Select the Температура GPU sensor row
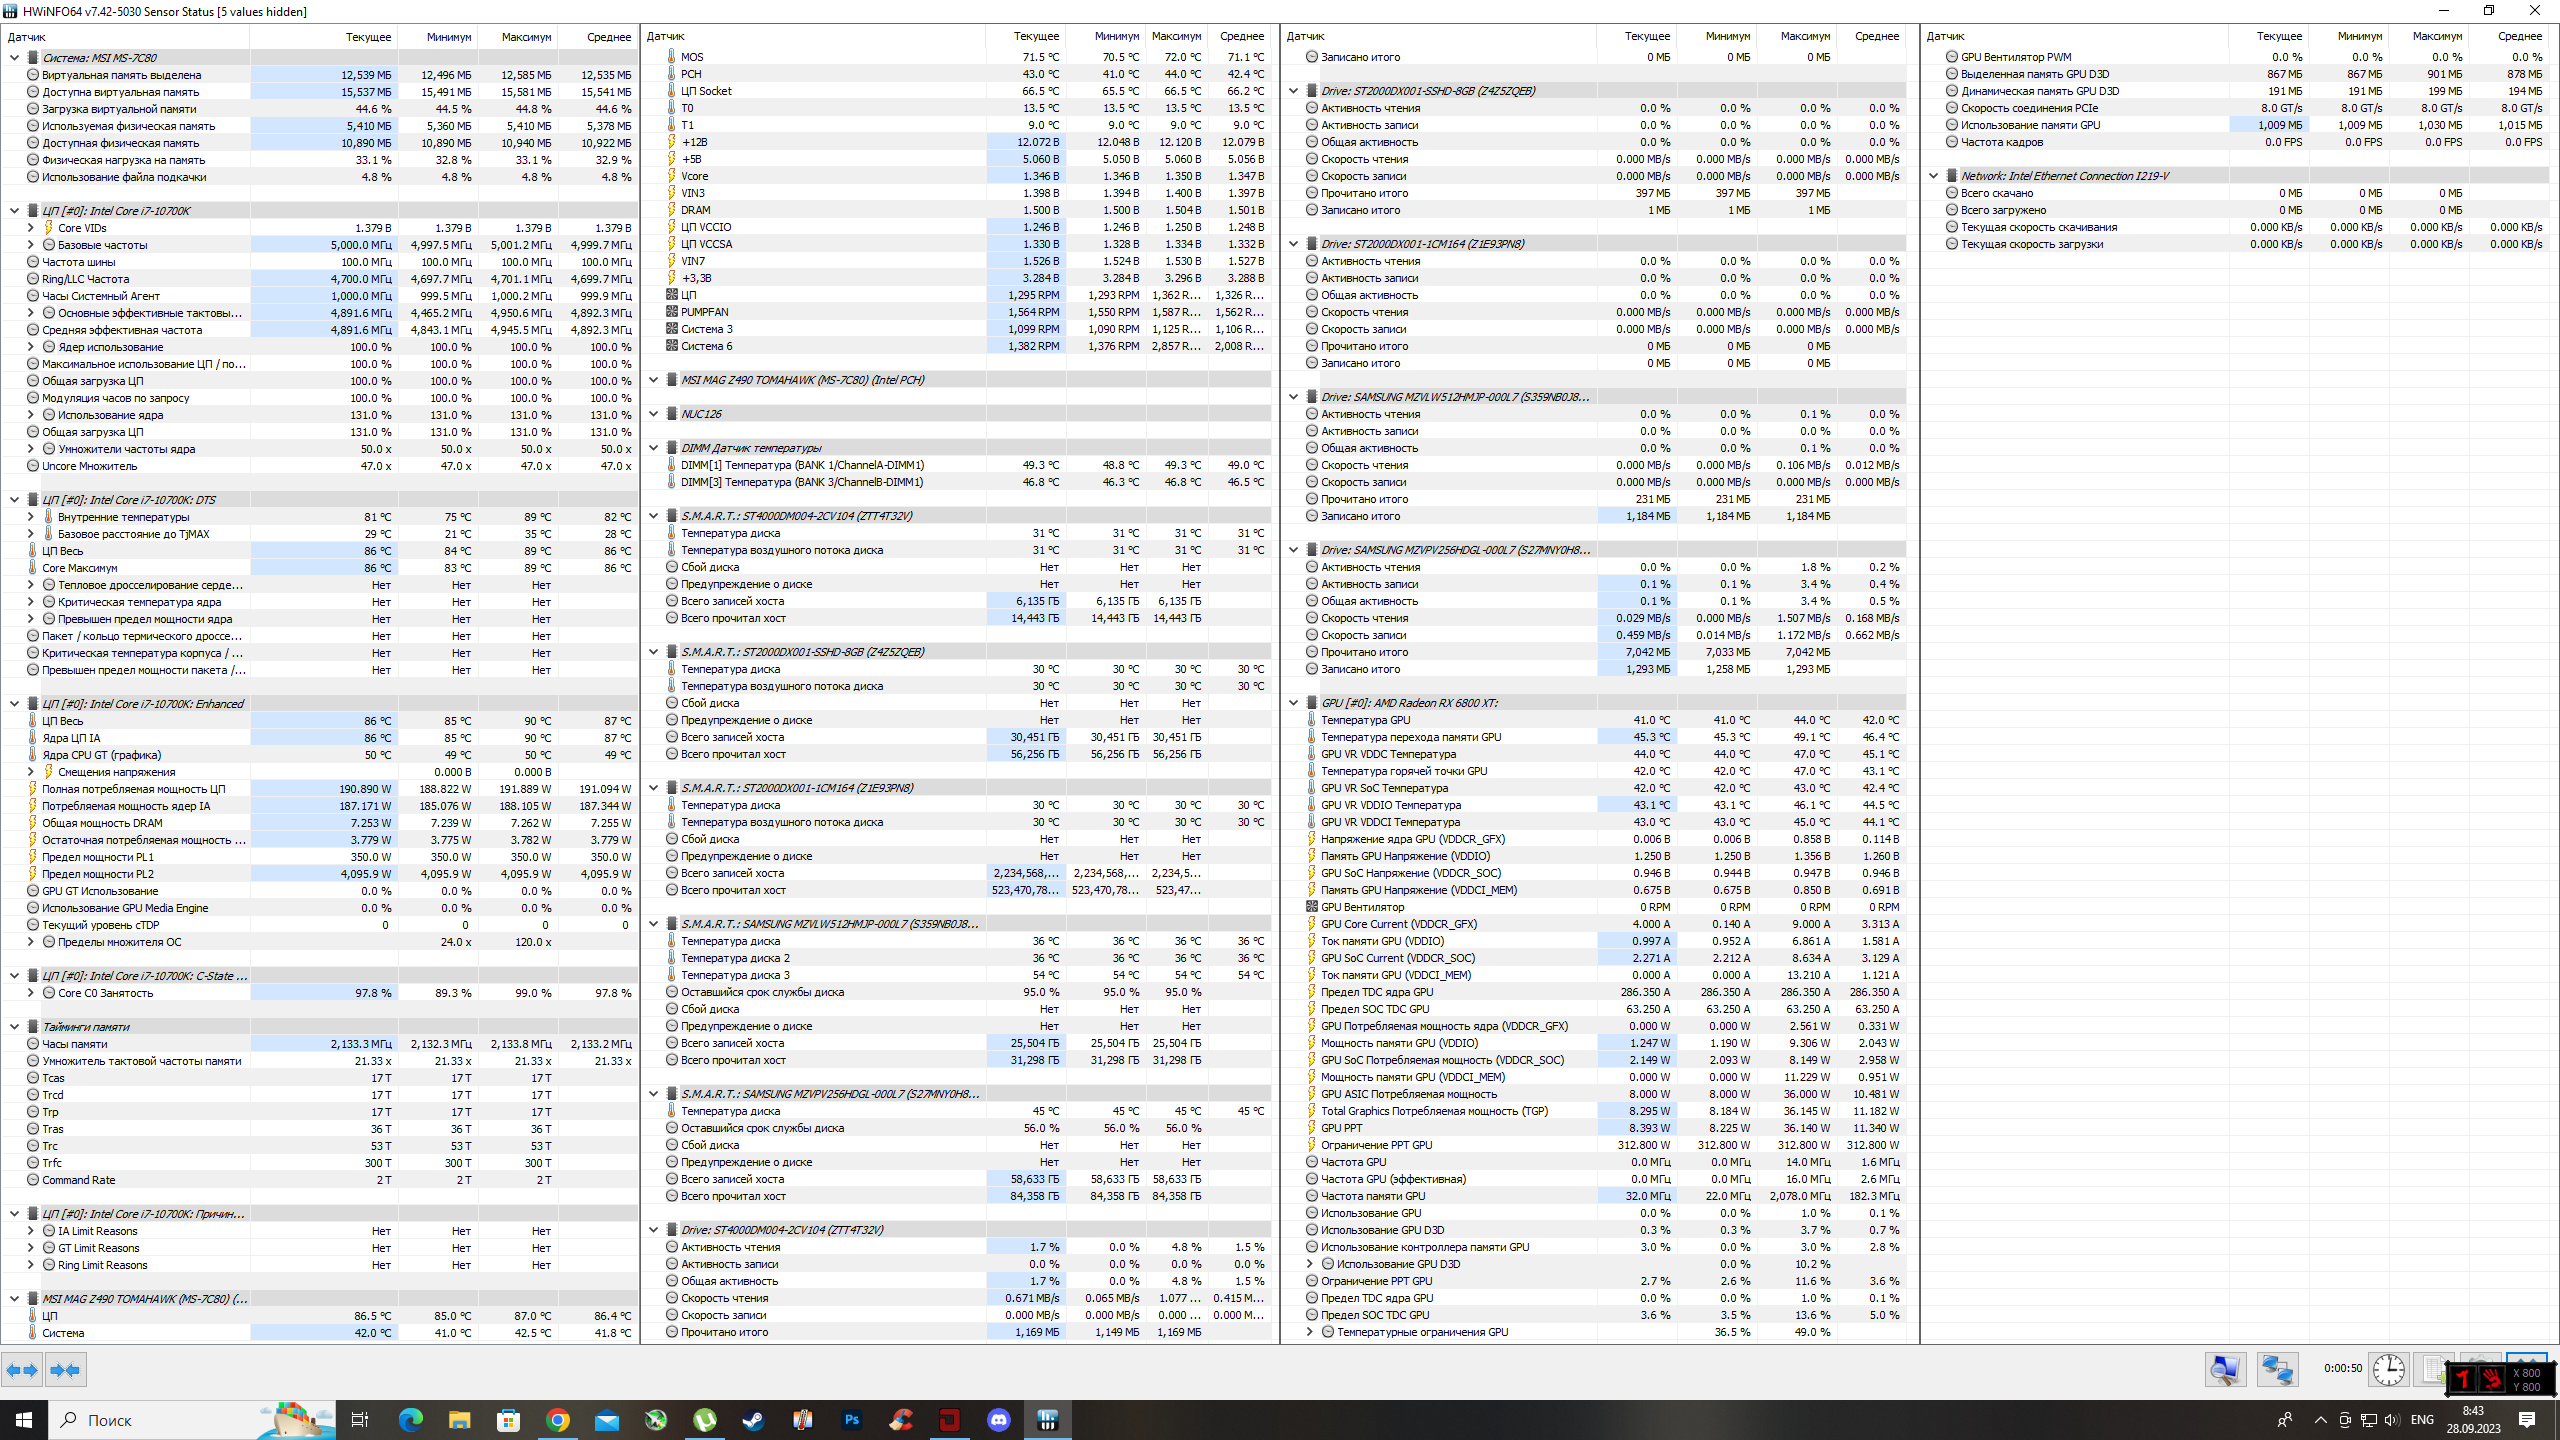Viewport: 2560px width, 1440px height. (1365, 720)
